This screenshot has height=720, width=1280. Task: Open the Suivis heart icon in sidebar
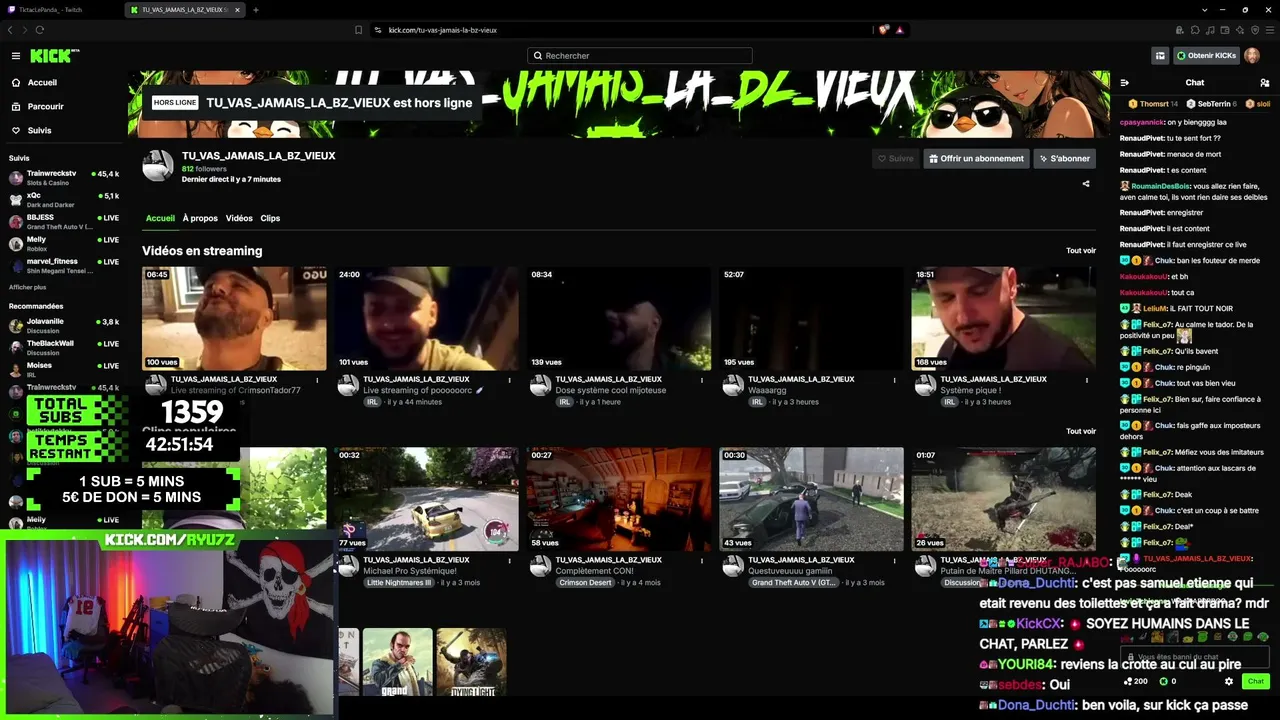[x=16, y=131]
